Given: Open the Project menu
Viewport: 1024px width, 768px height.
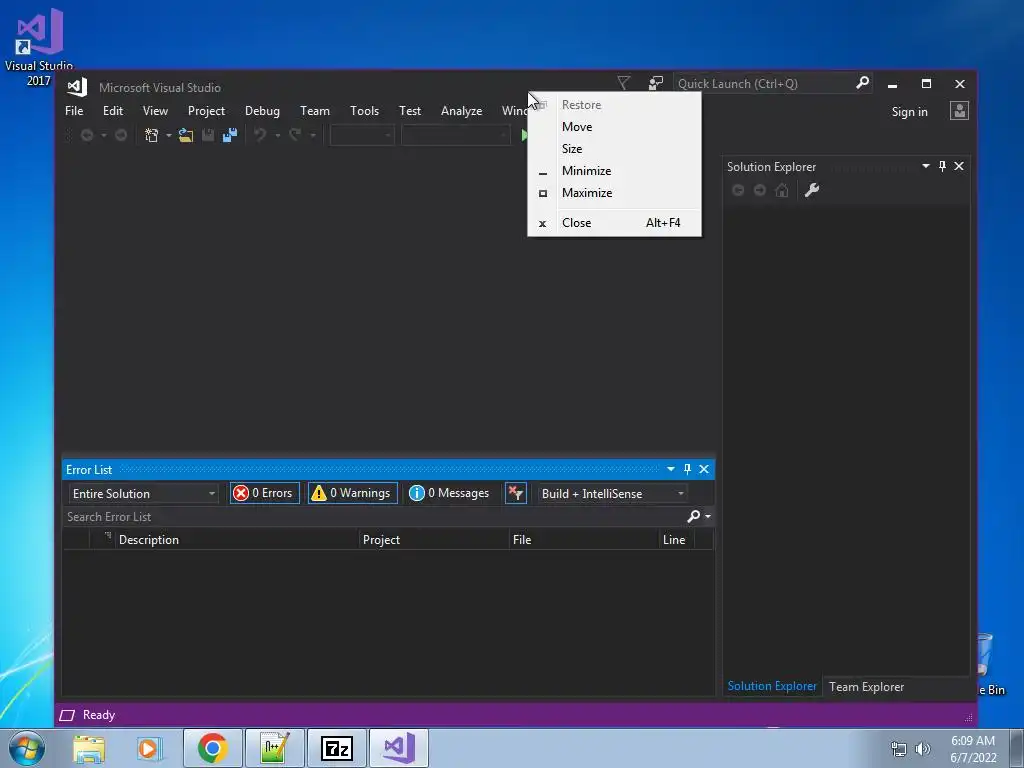Looking at the screenshot, I should tap(206, 110).
